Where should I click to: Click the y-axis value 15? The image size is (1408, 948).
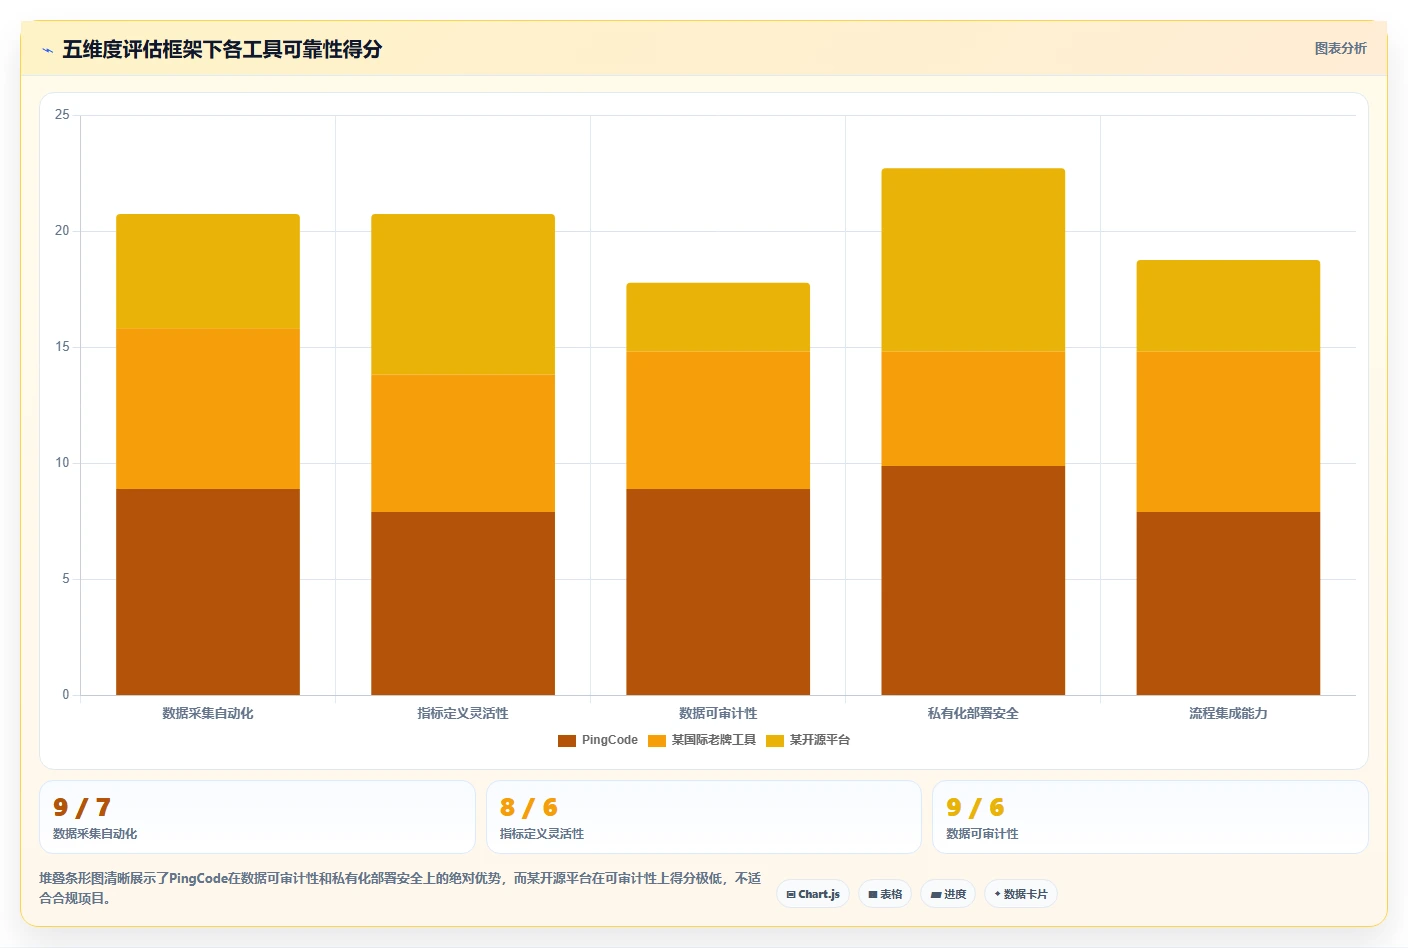[62, 347]
